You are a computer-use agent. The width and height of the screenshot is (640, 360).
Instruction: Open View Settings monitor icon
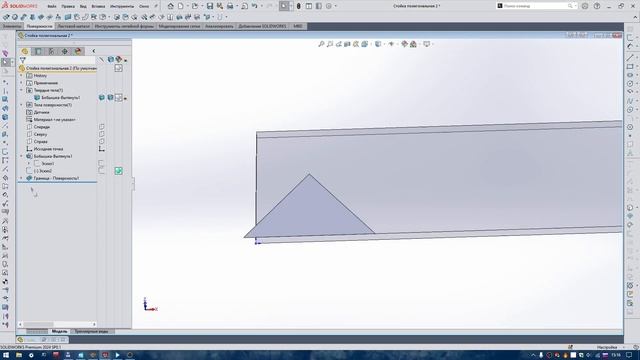(x=427, y=44)
